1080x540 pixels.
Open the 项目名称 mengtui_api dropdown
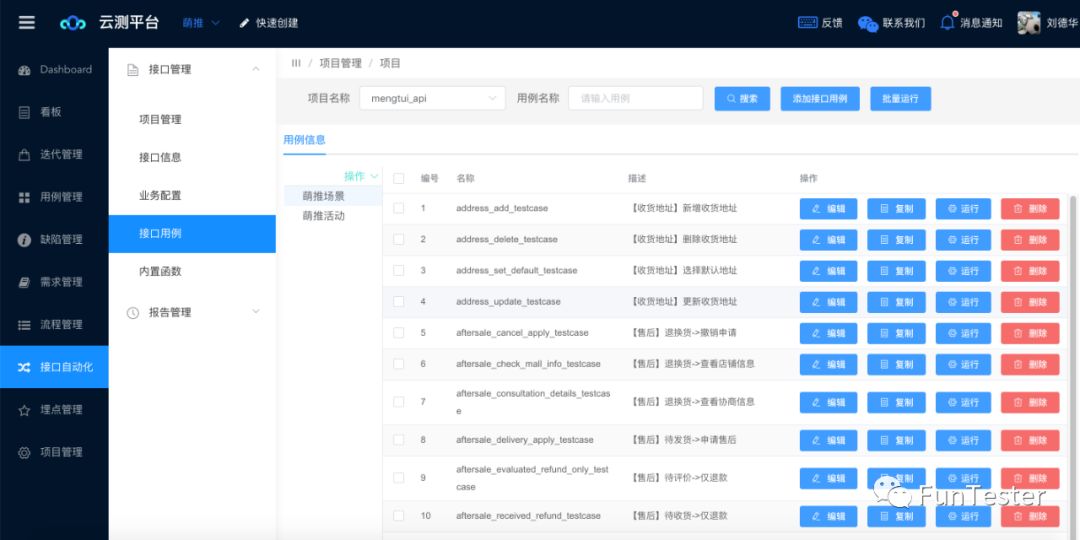pyautogui.click(x=433, y=98)
